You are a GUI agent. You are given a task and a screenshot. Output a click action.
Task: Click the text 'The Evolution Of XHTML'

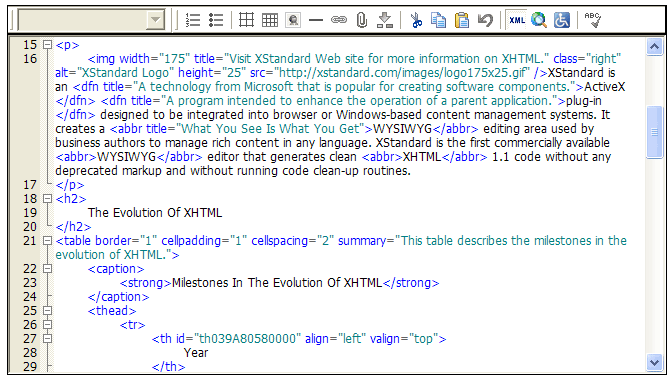point(155,212)
